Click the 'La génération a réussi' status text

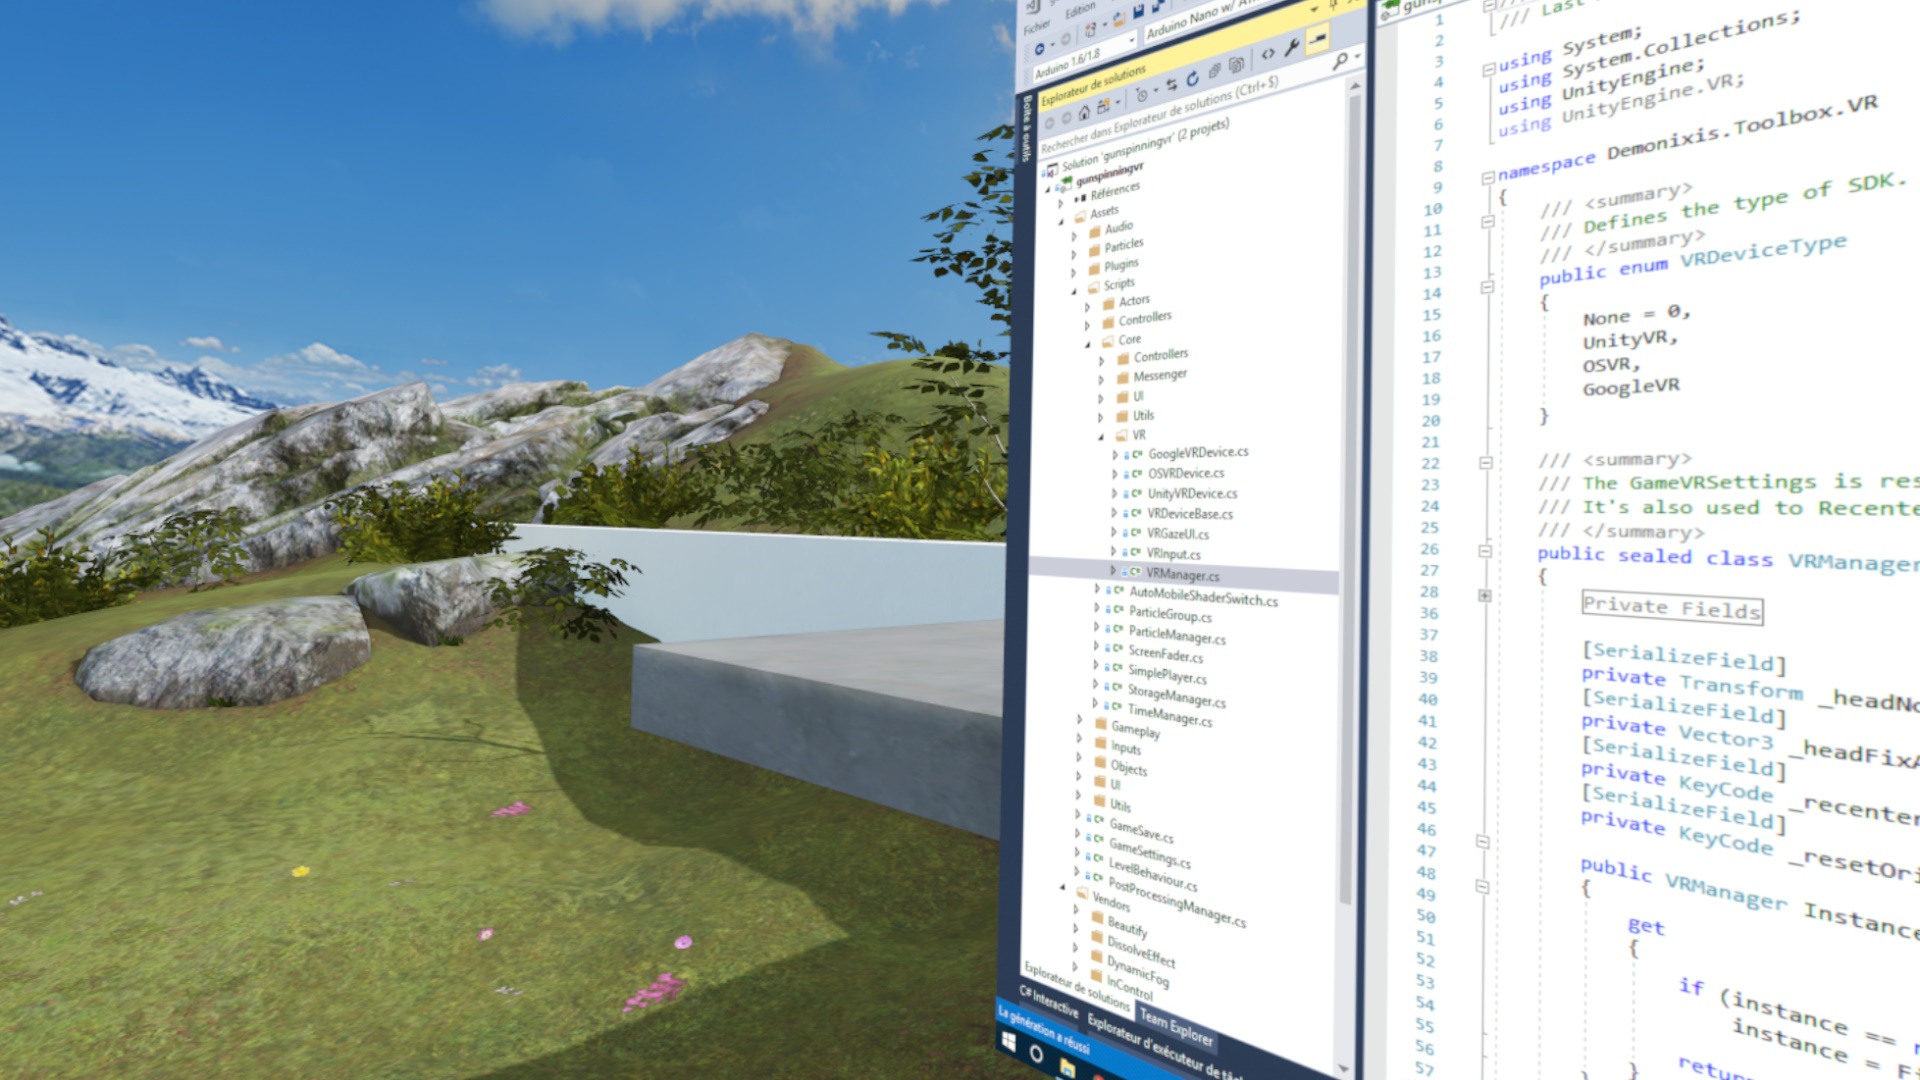(1043, 1030)
